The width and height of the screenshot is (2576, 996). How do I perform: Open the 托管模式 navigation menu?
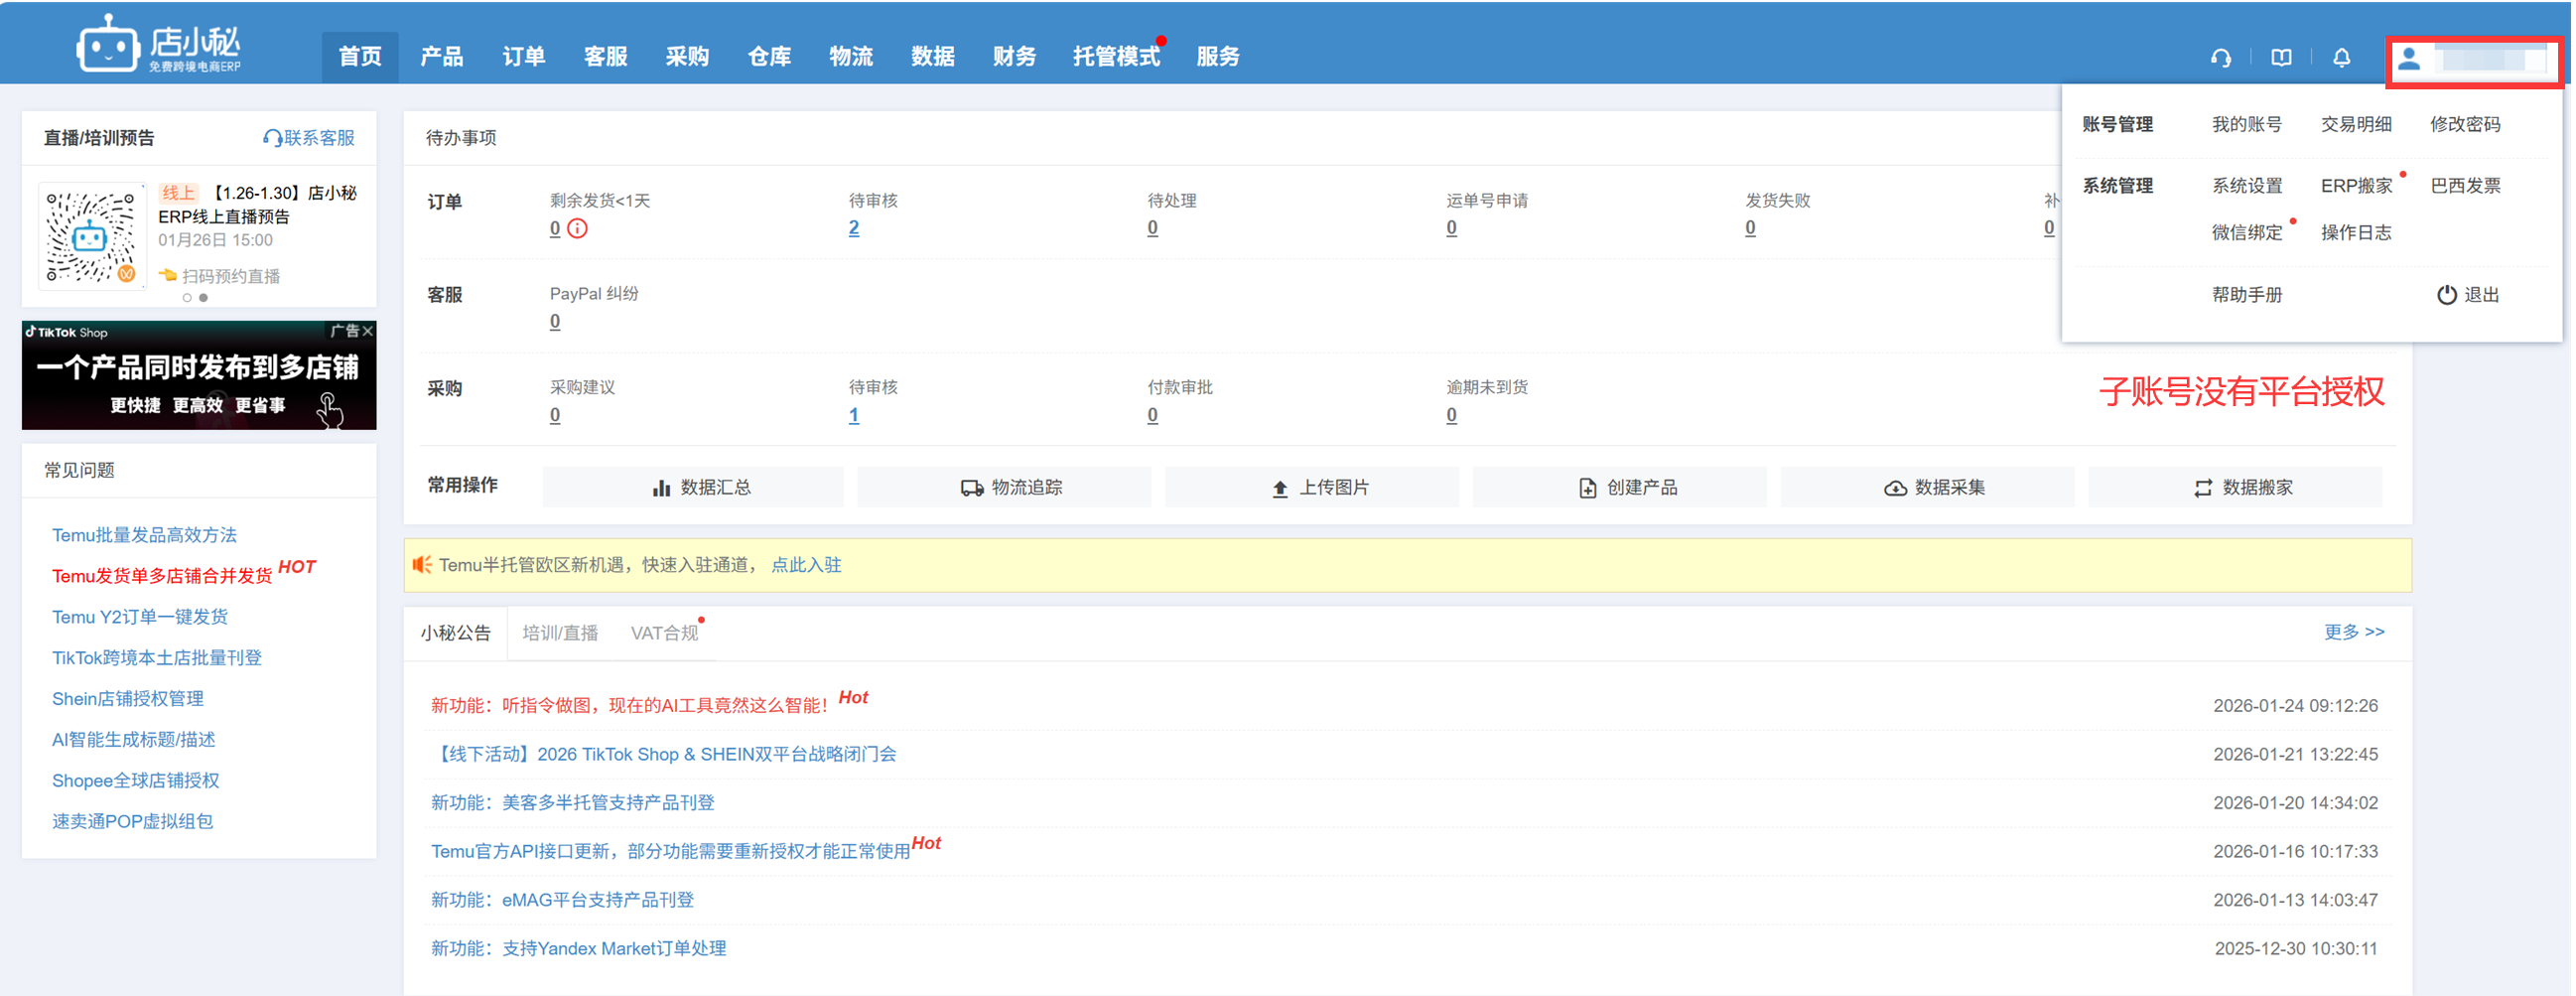click(1116, 57)
